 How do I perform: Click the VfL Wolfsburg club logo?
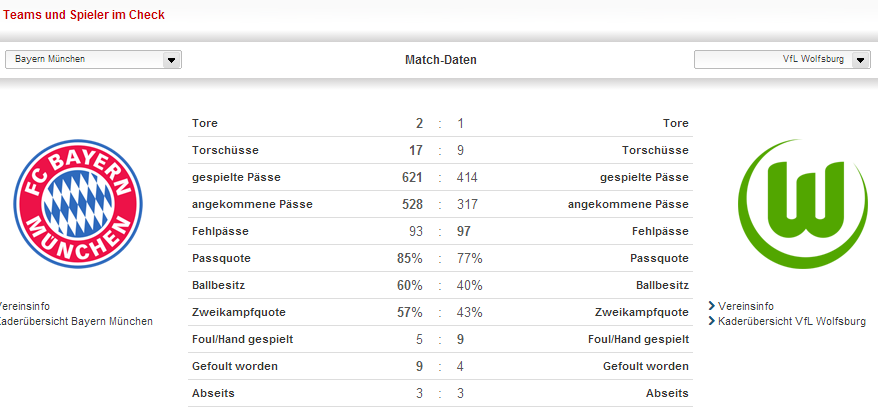[x=802, y=204]
